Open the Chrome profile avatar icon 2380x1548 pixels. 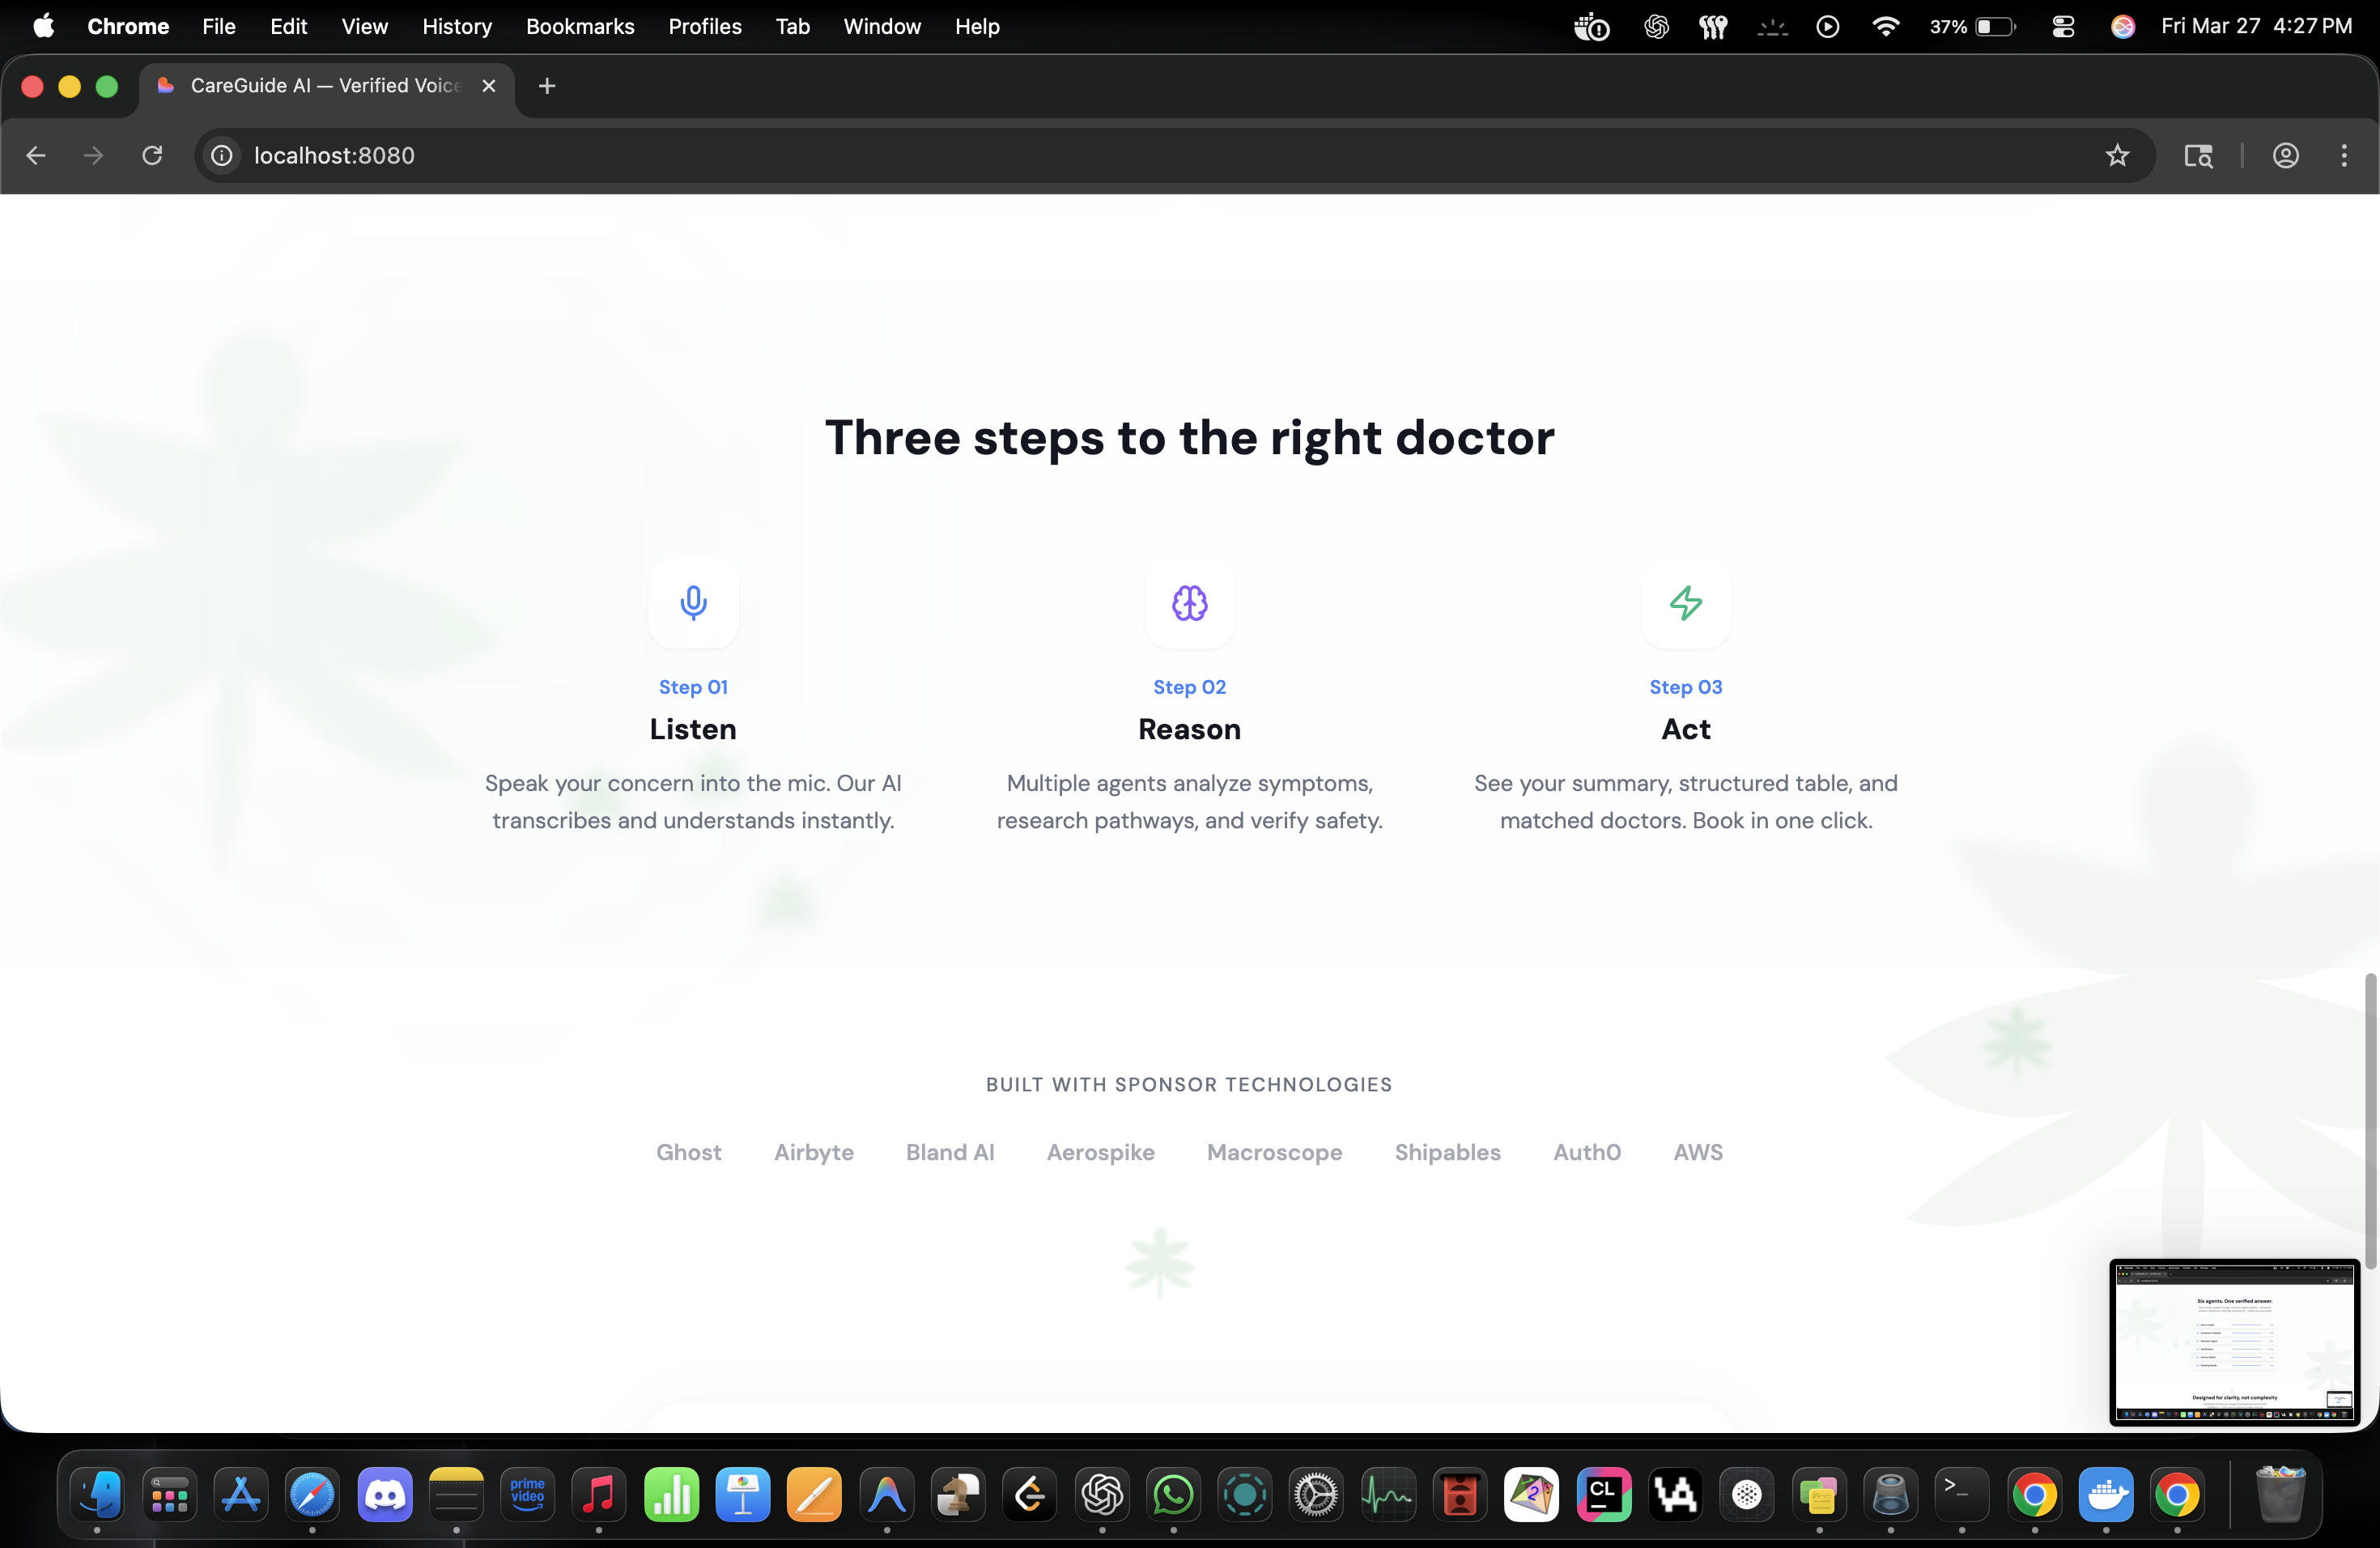pos(2285,156)
